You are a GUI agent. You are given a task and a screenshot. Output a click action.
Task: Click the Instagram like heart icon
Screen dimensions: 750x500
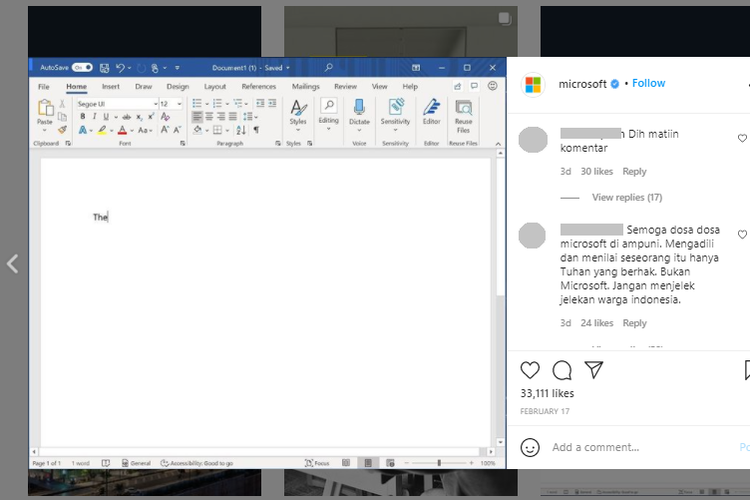click(x=530, y=371)
